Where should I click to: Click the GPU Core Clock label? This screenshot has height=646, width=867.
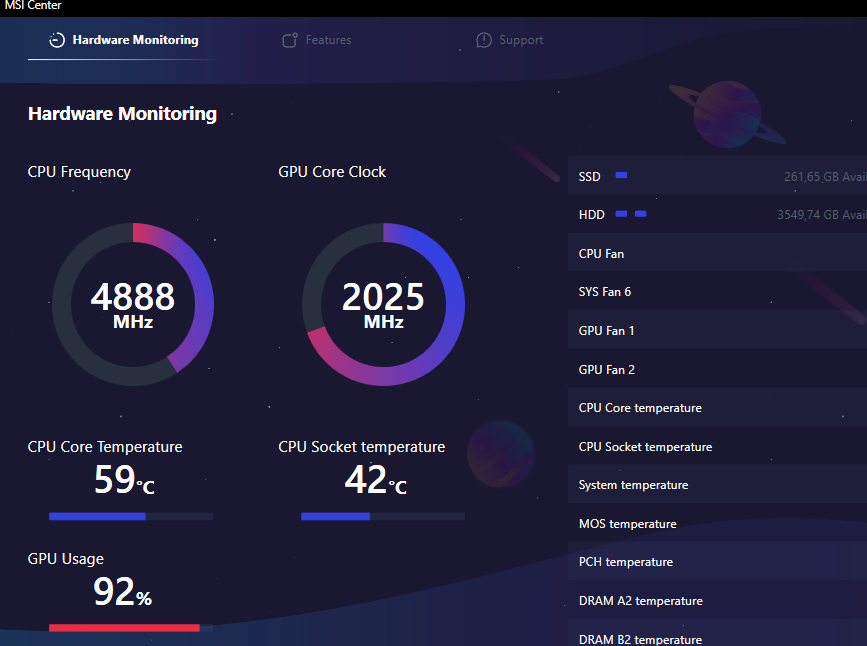[332, 172]
